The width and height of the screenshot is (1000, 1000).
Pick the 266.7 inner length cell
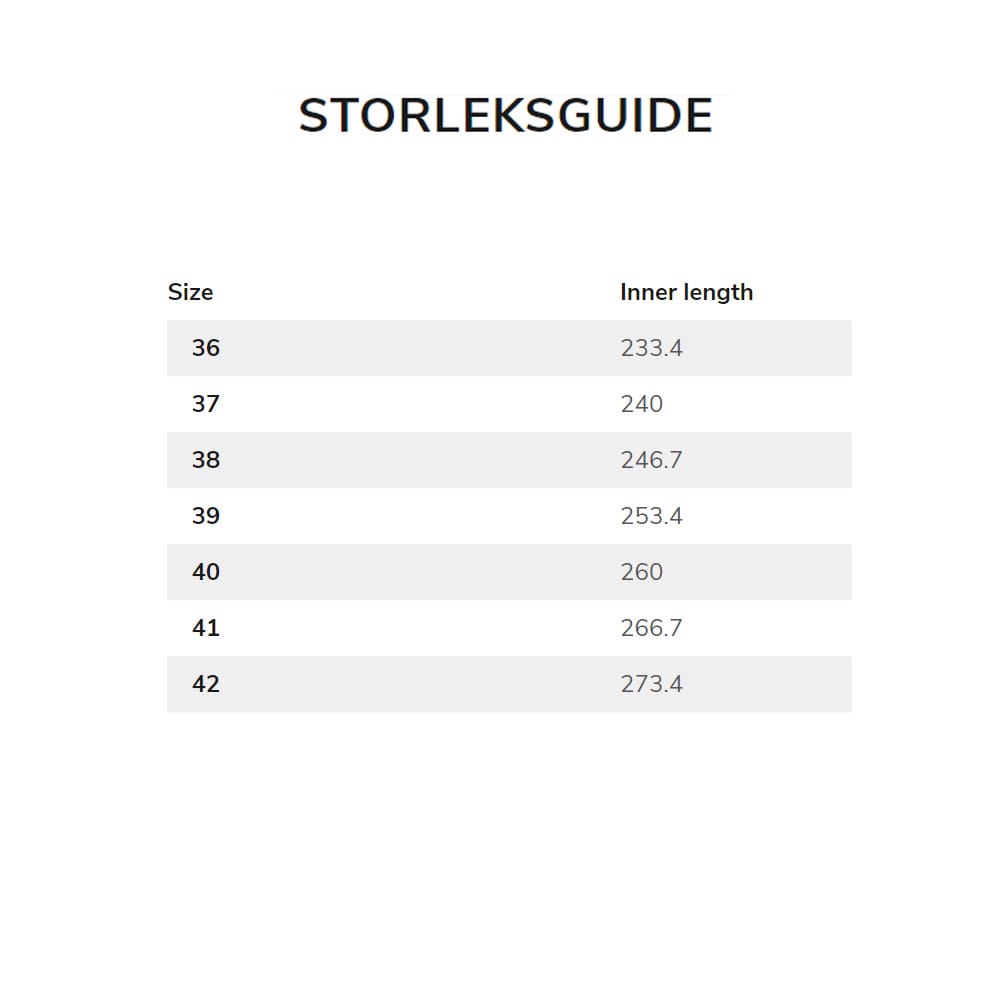coord(651,628)
